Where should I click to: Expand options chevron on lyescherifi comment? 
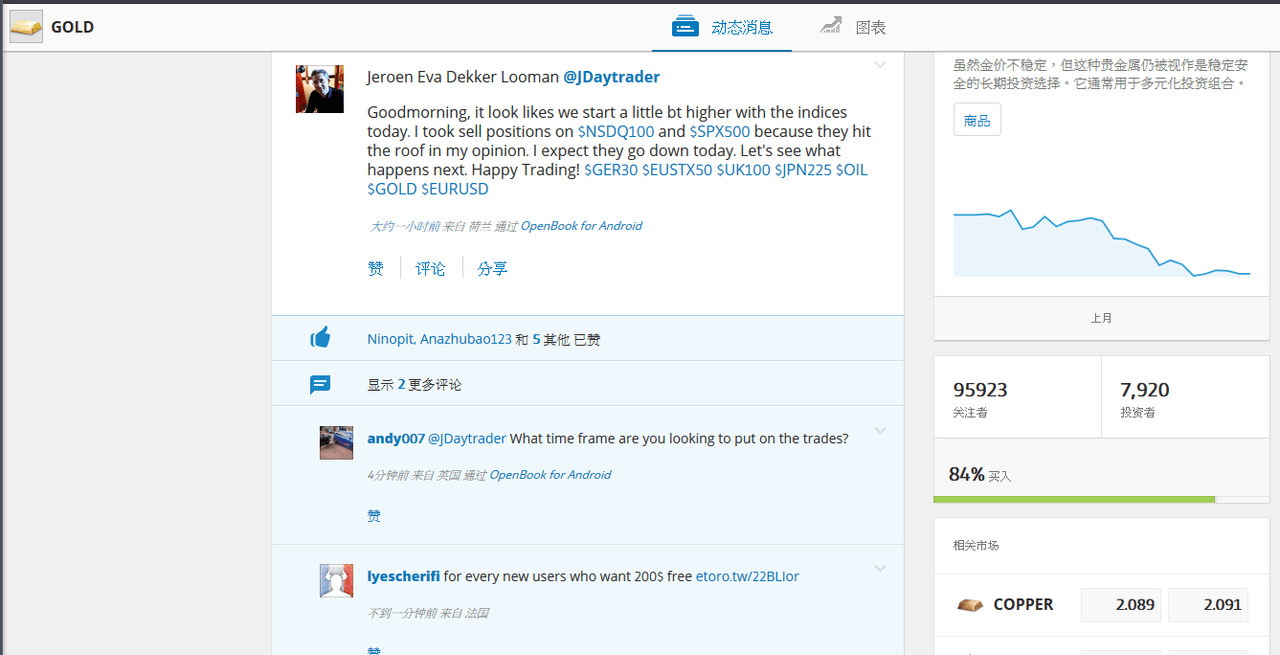(880, 569)
